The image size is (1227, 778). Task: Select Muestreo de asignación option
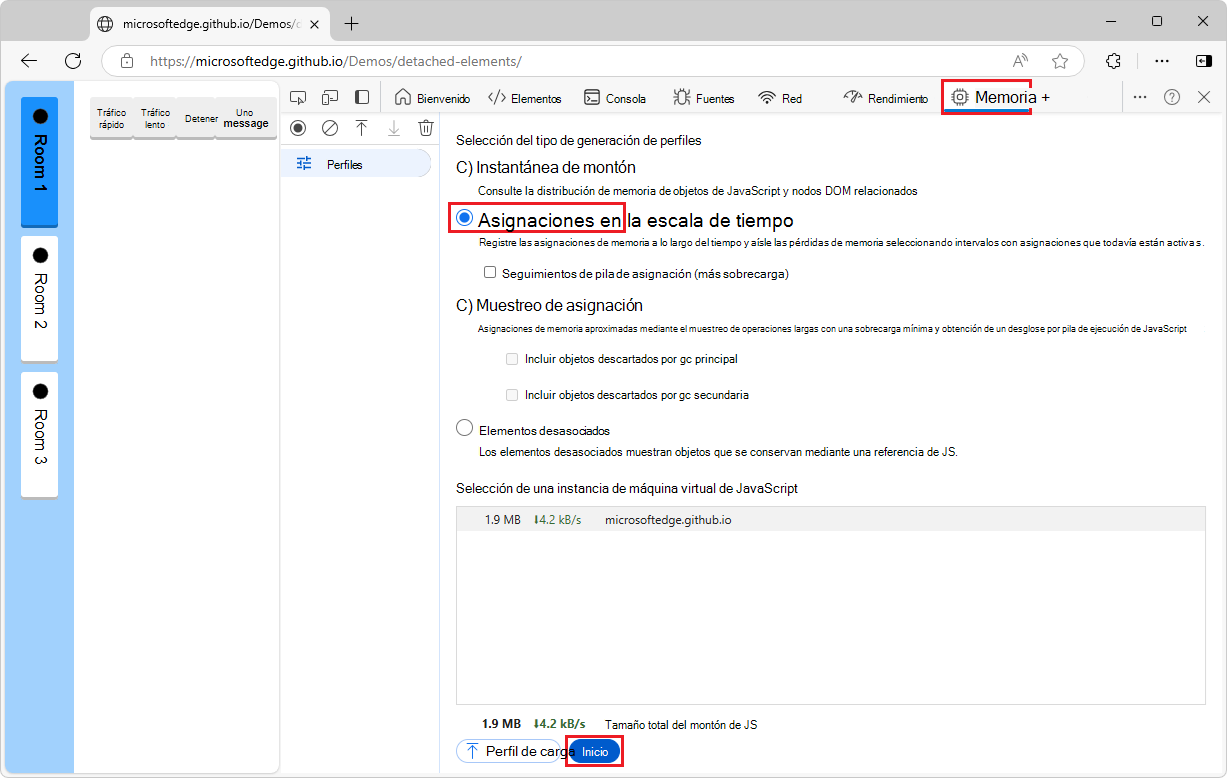[549, 305]
